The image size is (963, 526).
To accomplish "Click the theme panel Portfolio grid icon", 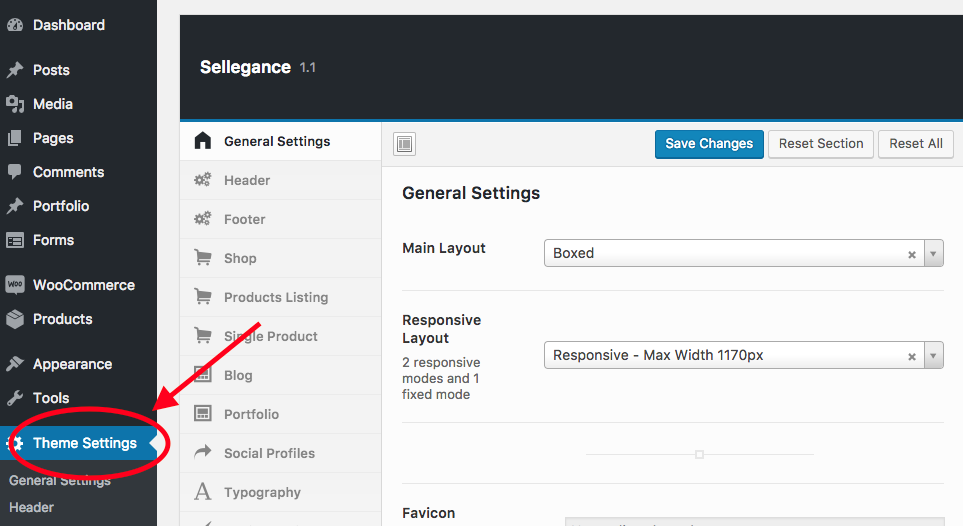I will pos(203,413).
